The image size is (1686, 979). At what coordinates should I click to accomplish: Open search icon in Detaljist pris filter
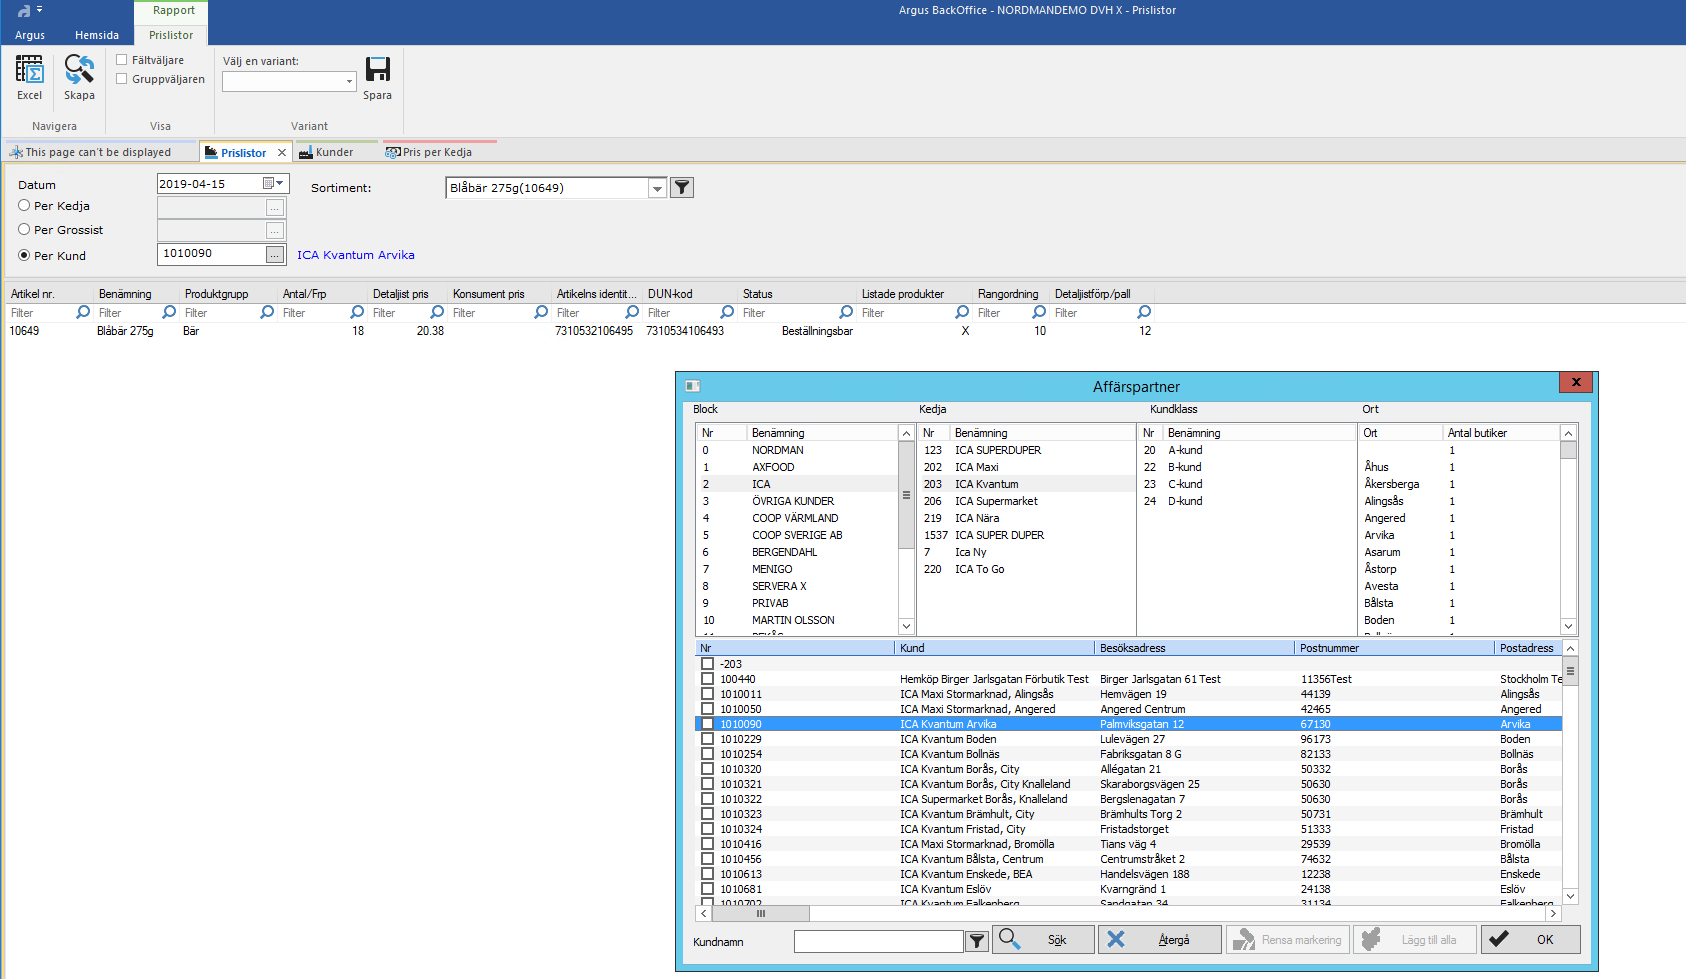tap(437, 312)
